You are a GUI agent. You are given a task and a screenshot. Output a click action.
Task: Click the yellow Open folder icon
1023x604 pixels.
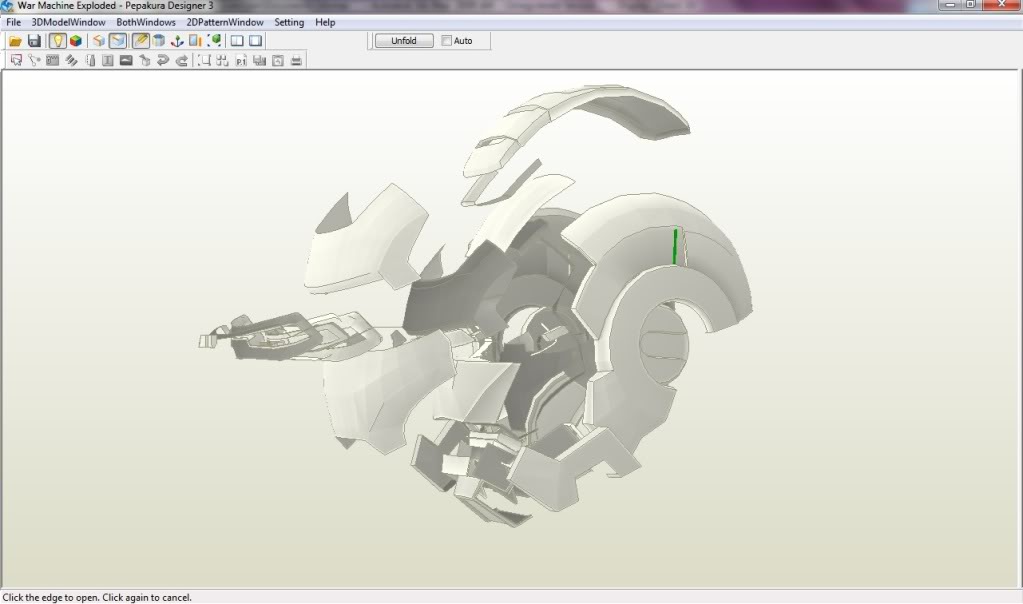[x=15, y=41]
